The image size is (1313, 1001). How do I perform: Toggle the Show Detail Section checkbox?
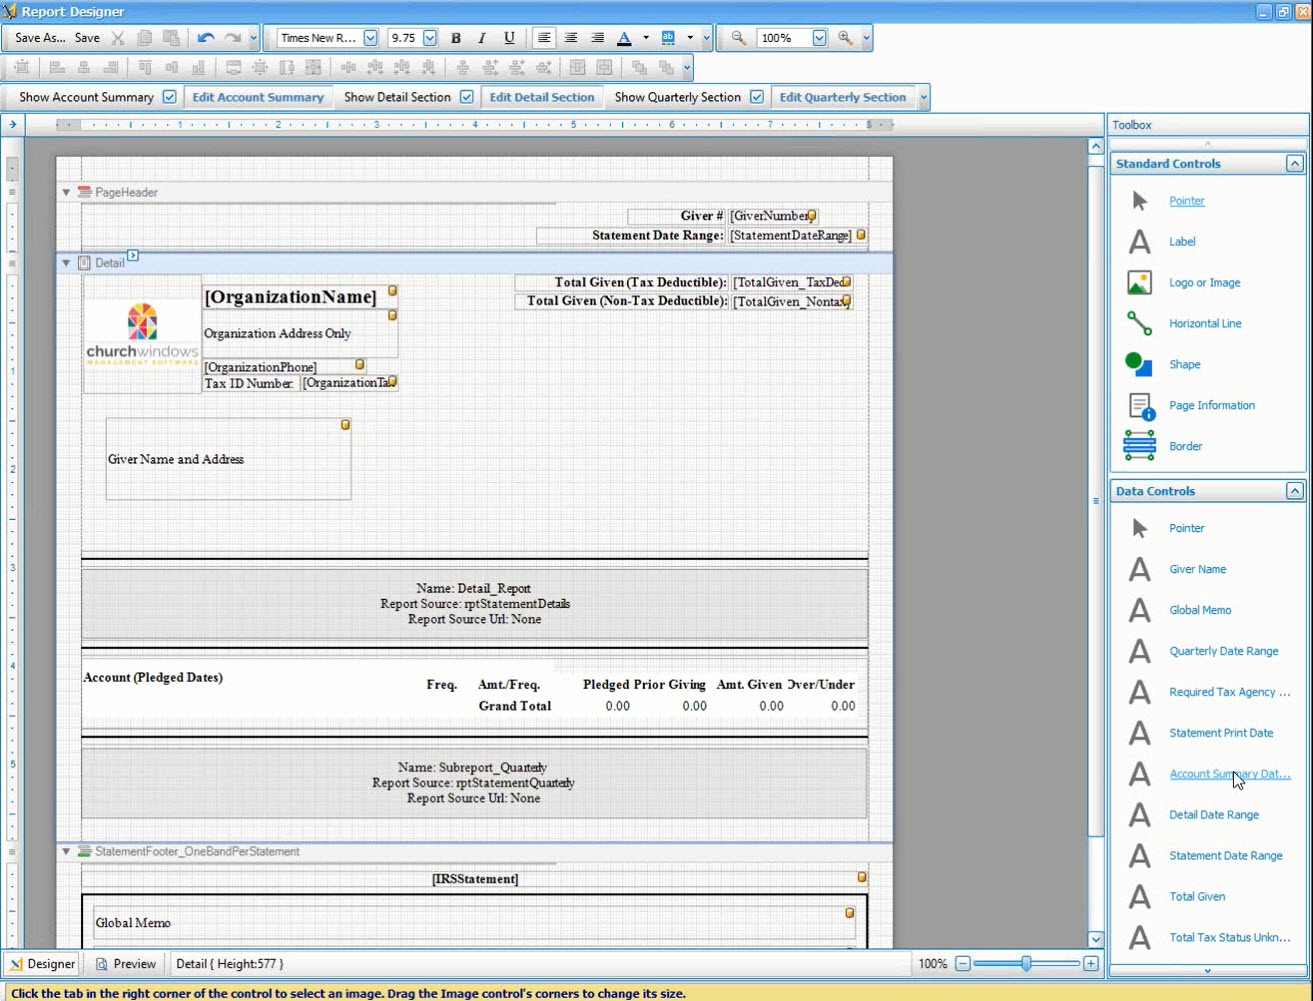[x=467, y=97]
